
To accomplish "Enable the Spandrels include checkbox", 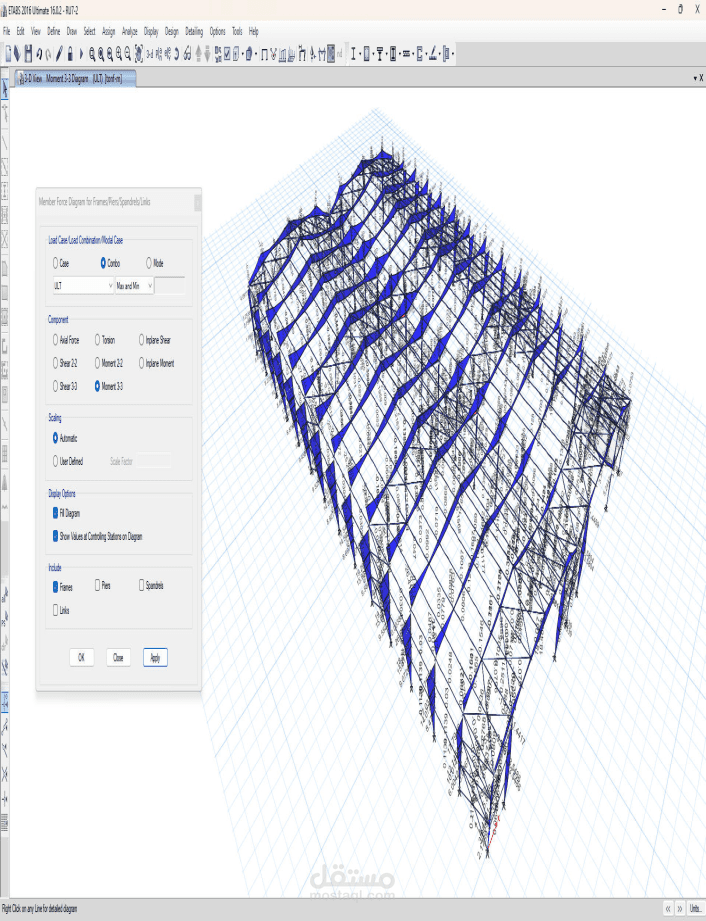I will point(142,586).
